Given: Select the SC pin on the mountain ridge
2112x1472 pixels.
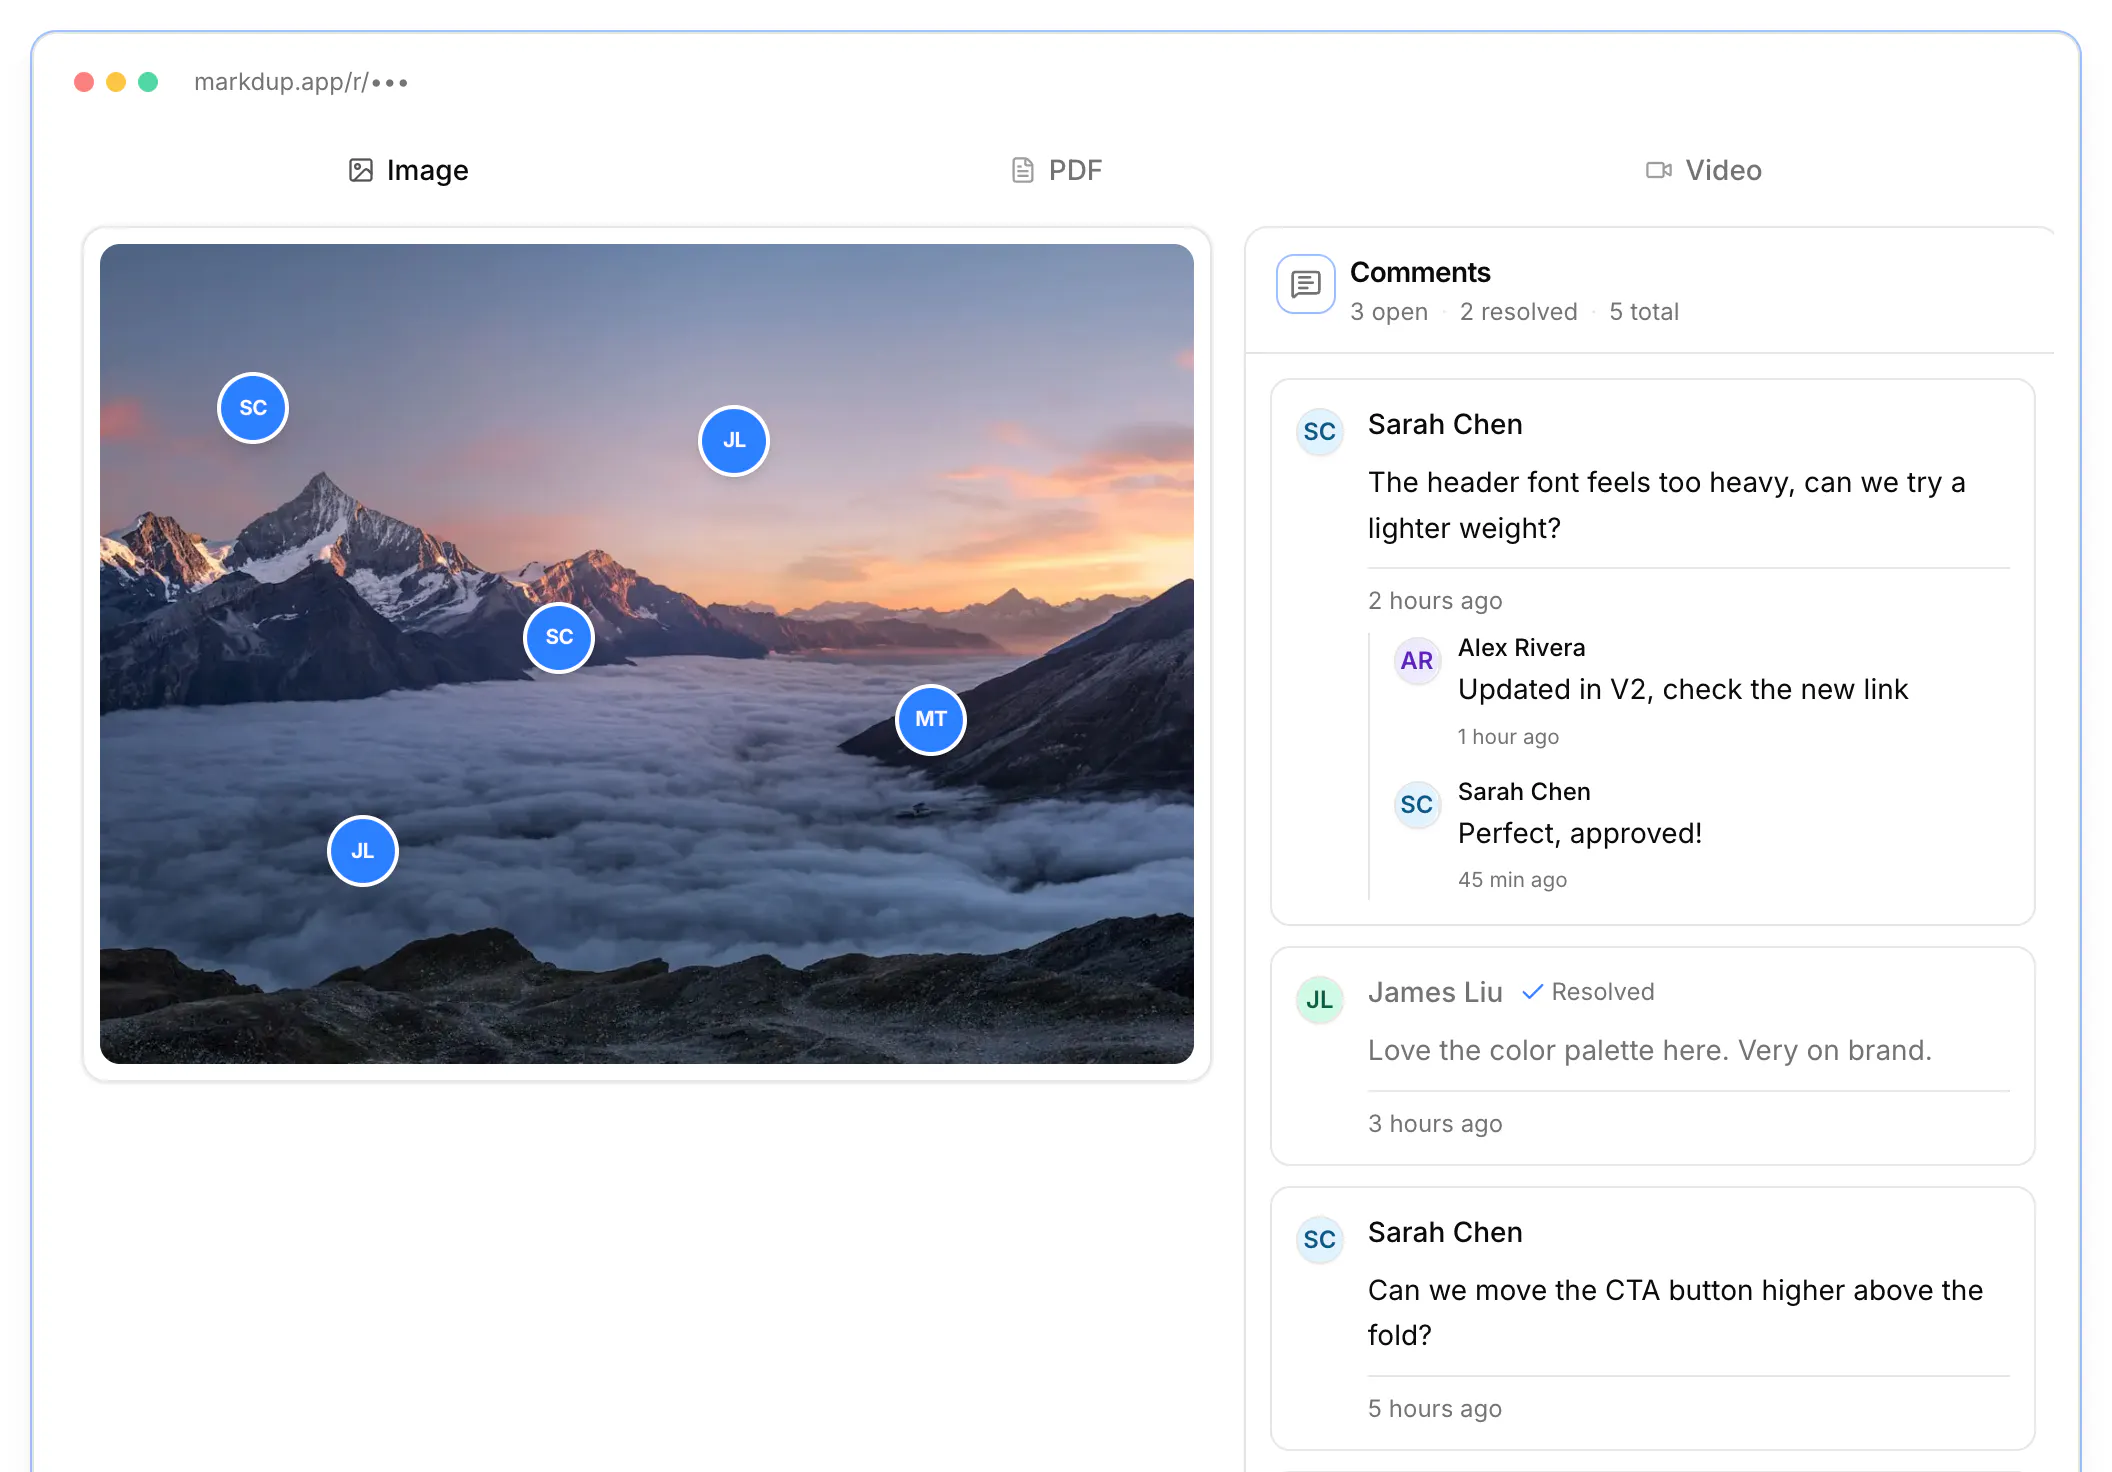Looking at the screenshot, I should (559, 638).
